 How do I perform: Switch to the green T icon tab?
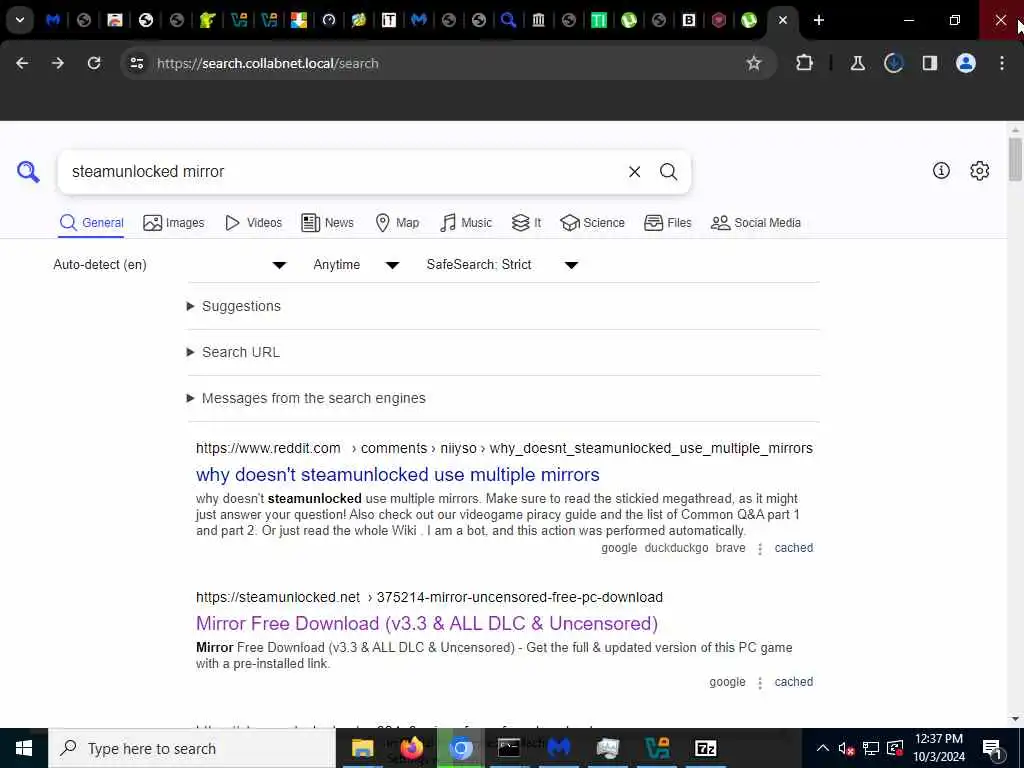pos(598,20)
